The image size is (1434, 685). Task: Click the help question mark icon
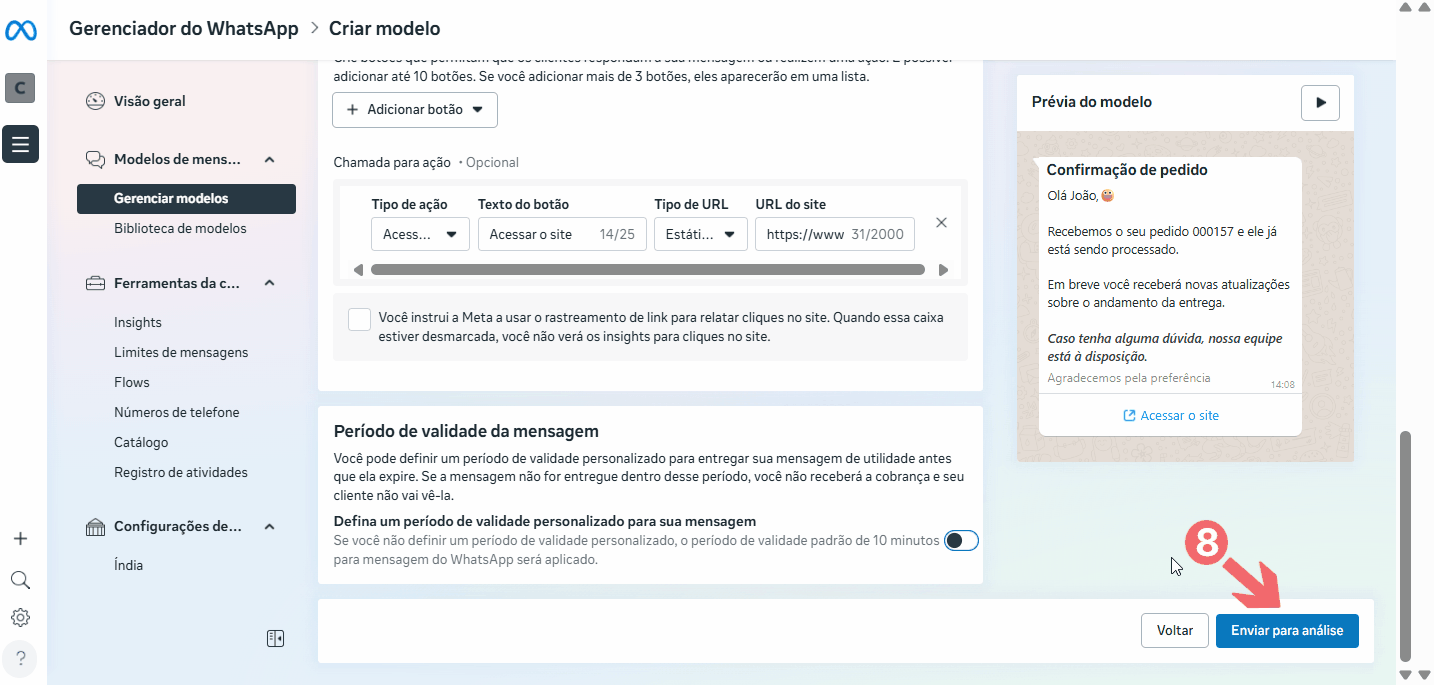point(20,658)
